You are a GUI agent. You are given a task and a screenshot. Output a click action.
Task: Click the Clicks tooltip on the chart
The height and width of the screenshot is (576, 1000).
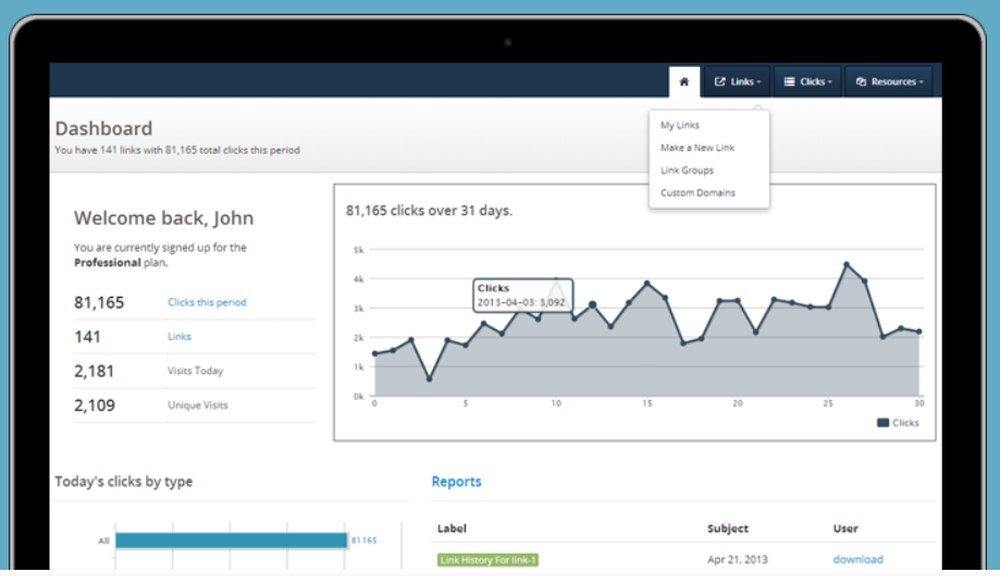pos(523,295)
